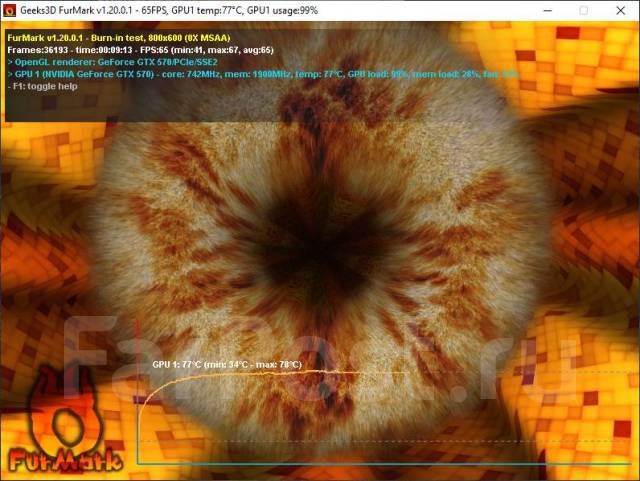Maximize the FurMark window

click(x=583, y=9)
